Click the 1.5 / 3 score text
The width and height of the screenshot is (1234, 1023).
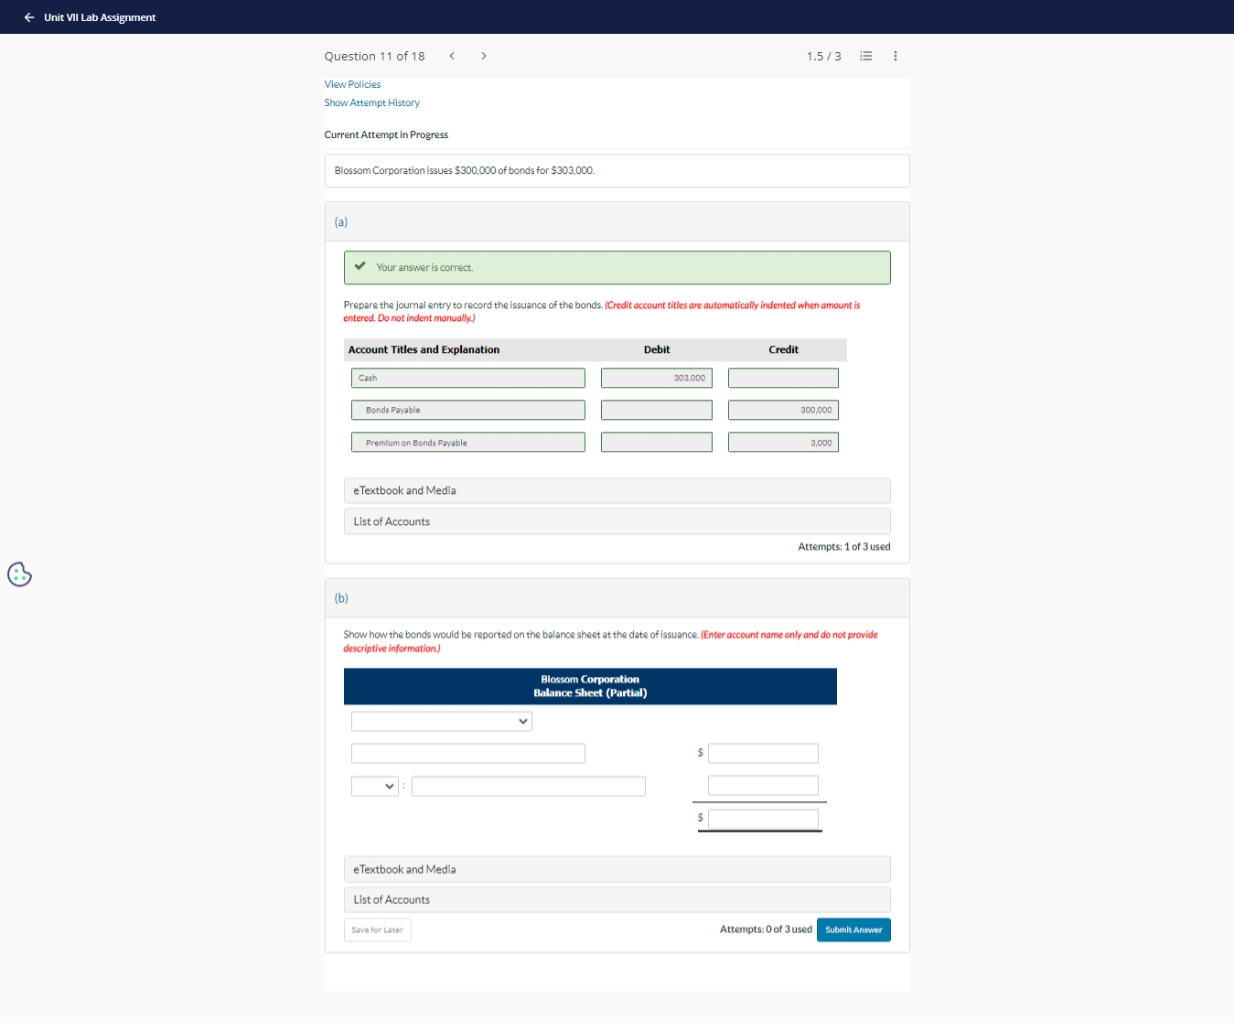click(824, 56)
